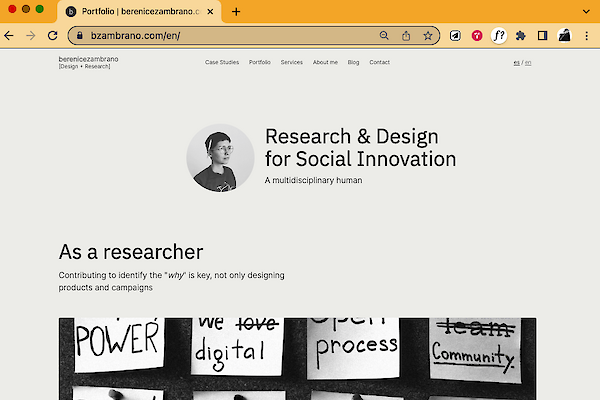The height and width of the screenshot is (400, 600).
Task: Open the Extensions puzzle piece menu
Action: 520,36
